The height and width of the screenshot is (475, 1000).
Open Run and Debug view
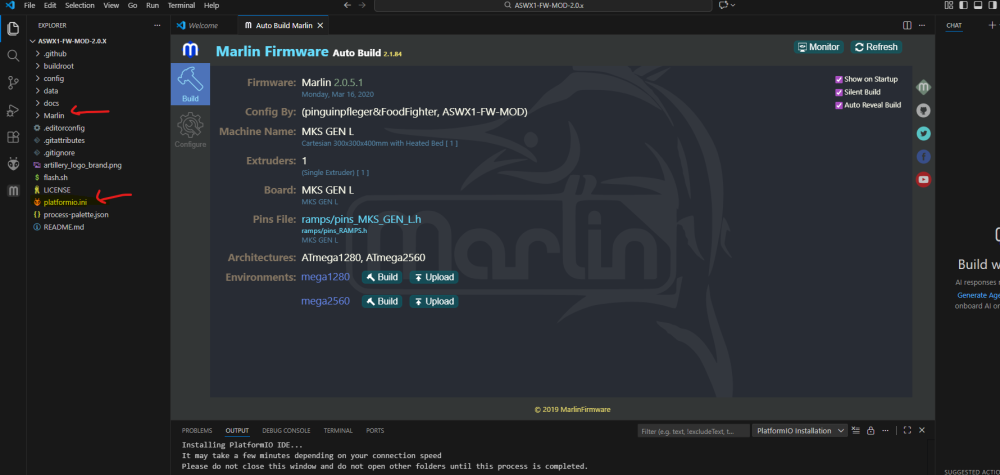coord(13,110)
